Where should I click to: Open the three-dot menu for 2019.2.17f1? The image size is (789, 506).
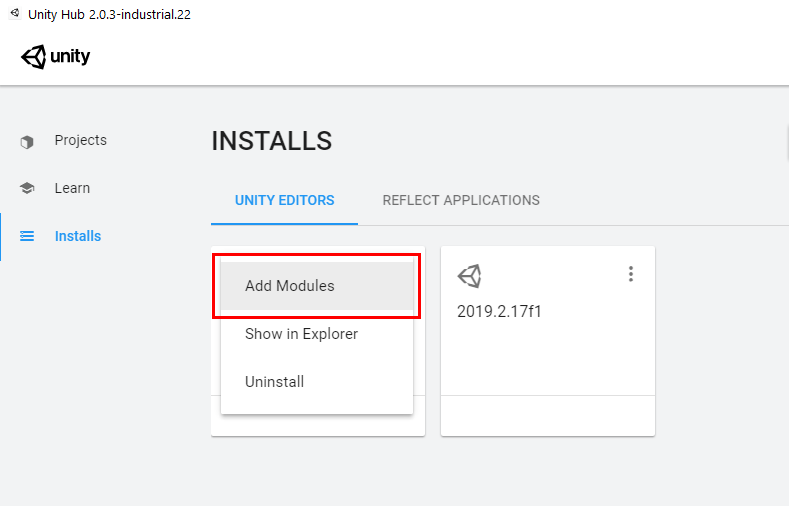630,274
